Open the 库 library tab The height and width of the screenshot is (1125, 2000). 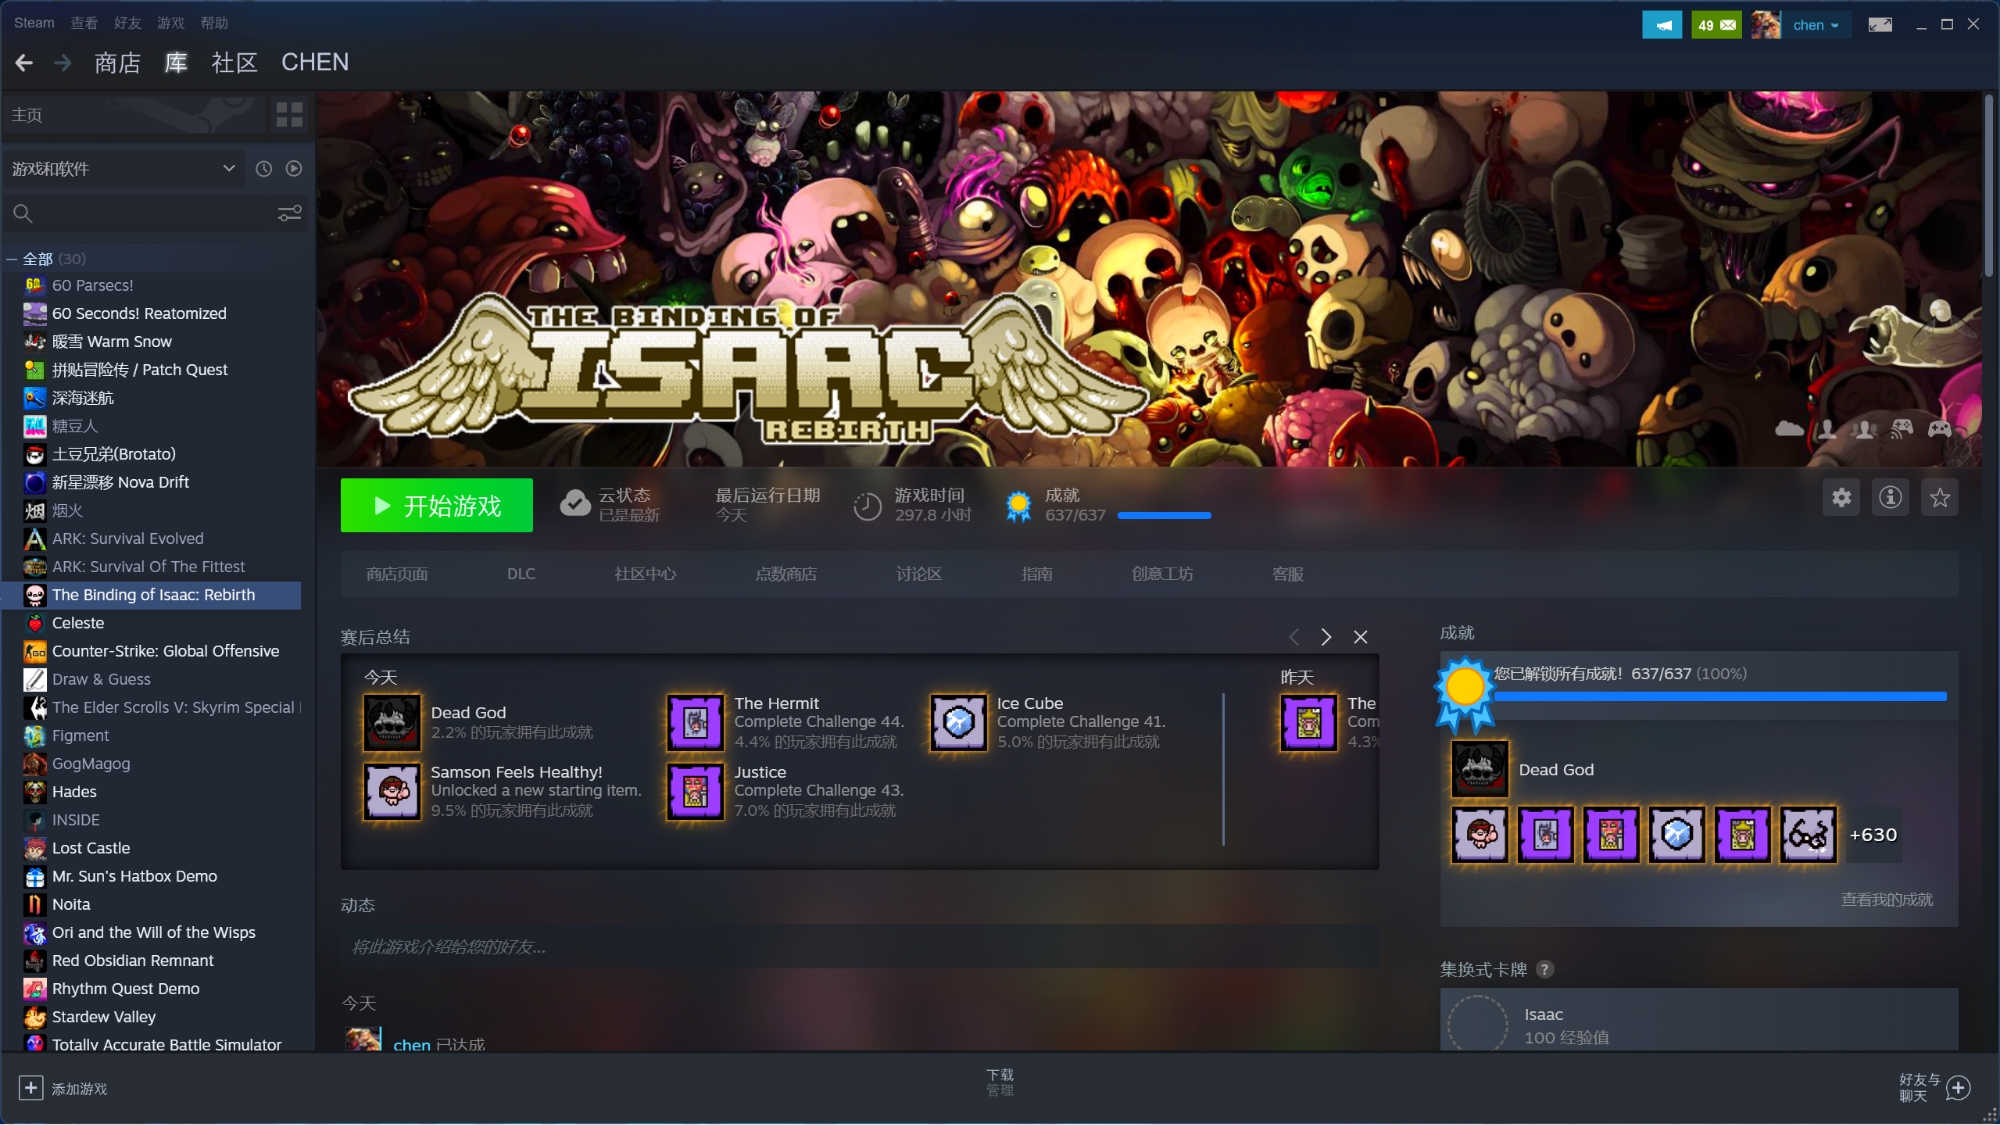[x=176, y=63]
